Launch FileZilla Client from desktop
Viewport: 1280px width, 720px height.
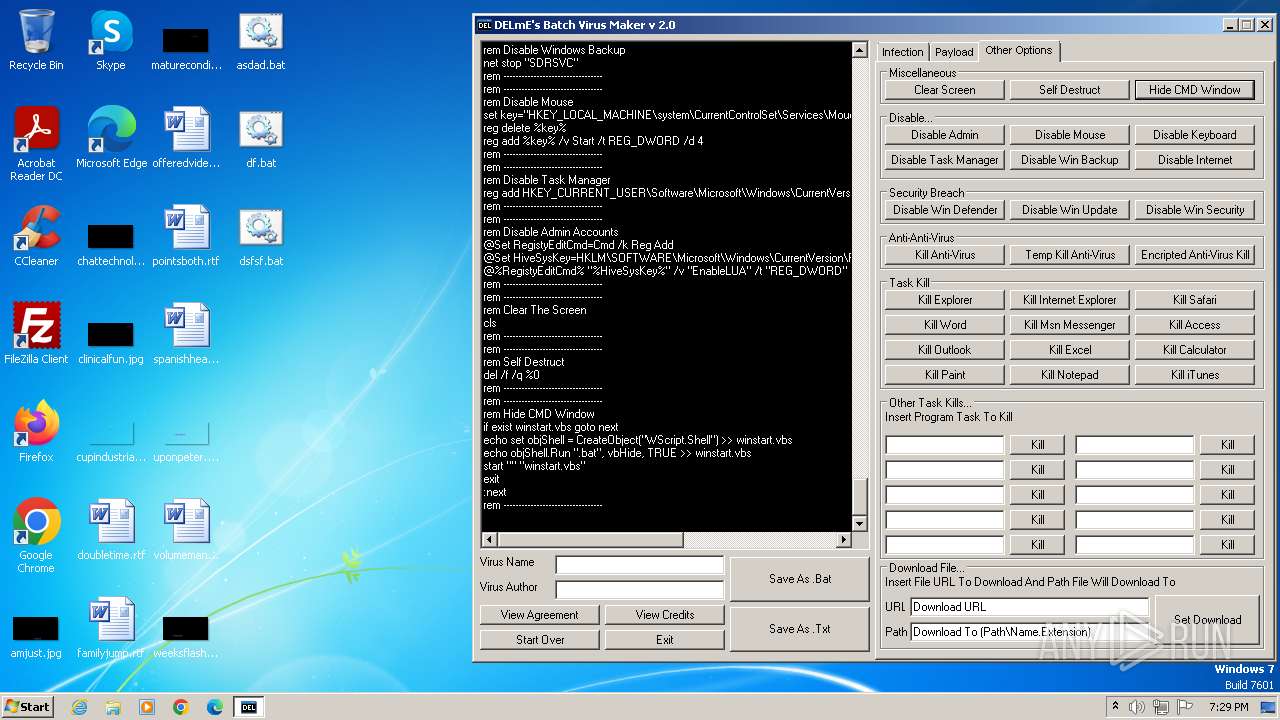(36, 334)
